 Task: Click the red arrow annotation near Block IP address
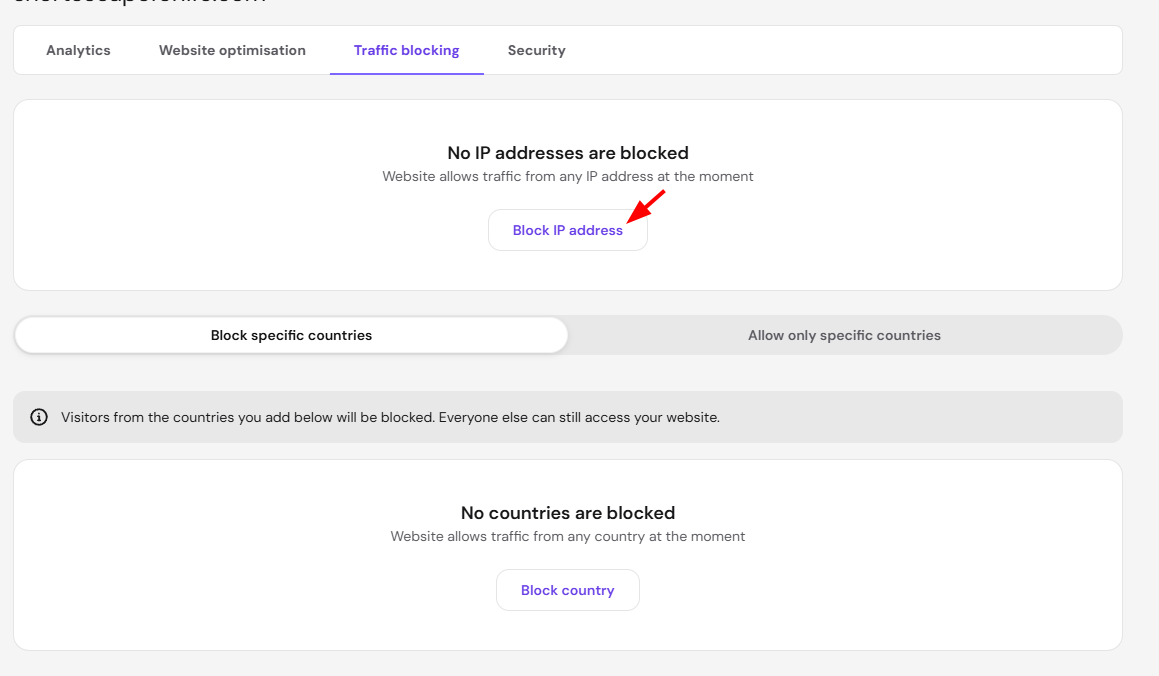(646, 206)
